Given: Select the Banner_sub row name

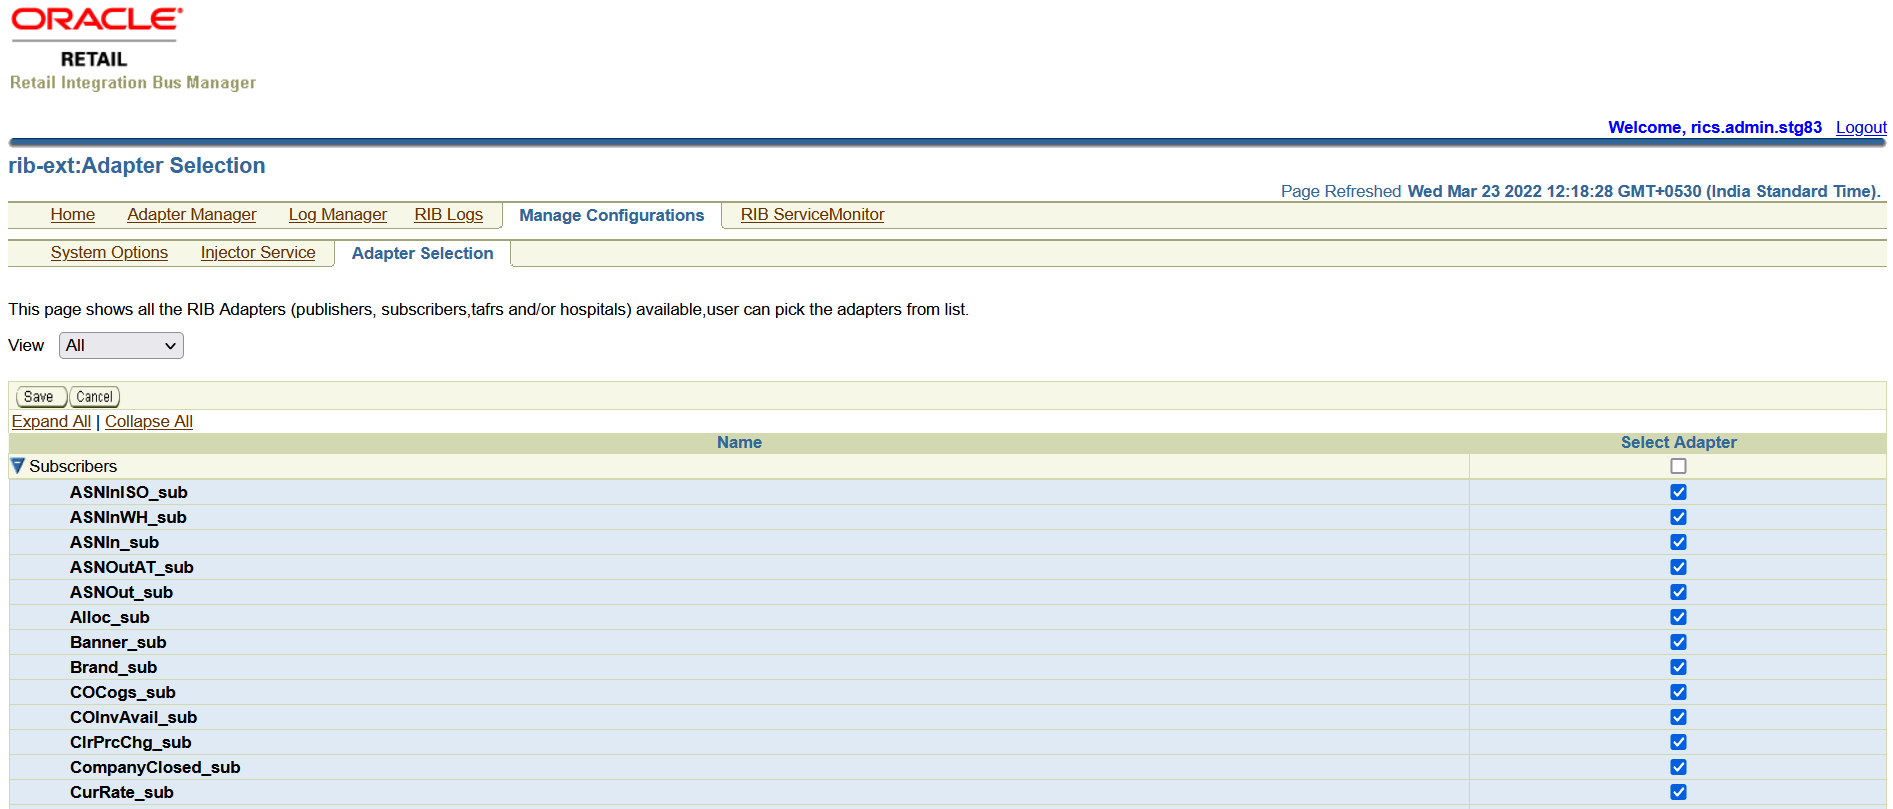Looking at the screenshot, I should click(118, 642).
